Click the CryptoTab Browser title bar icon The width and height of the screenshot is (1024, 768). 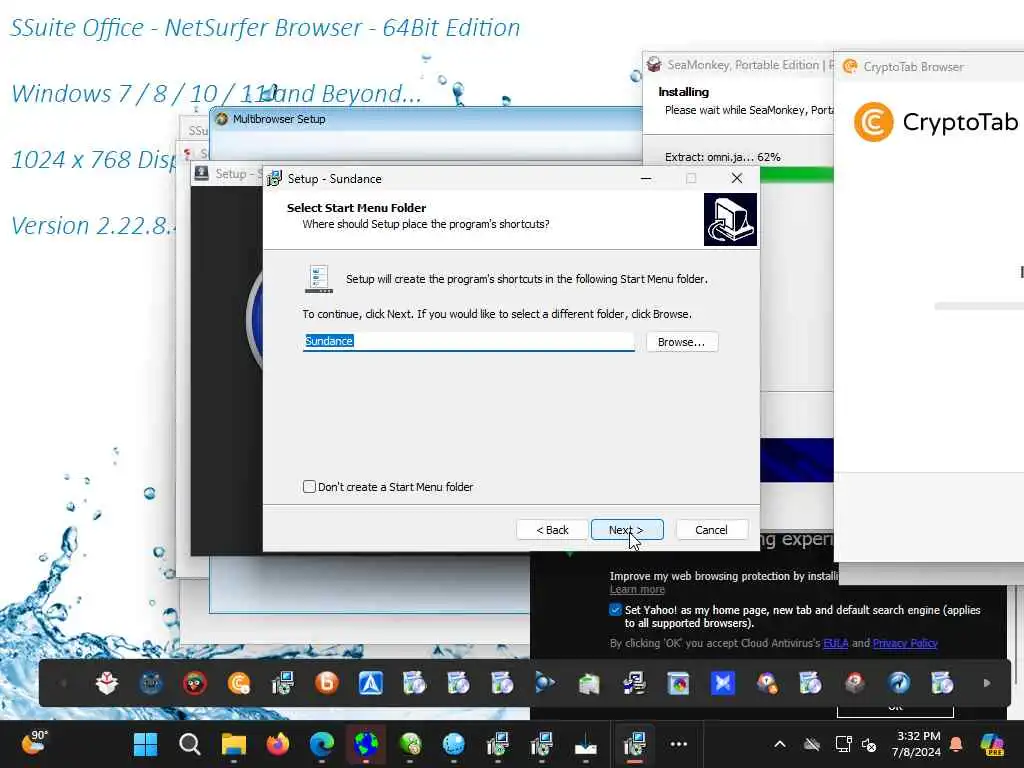click(x=850, y=66)
